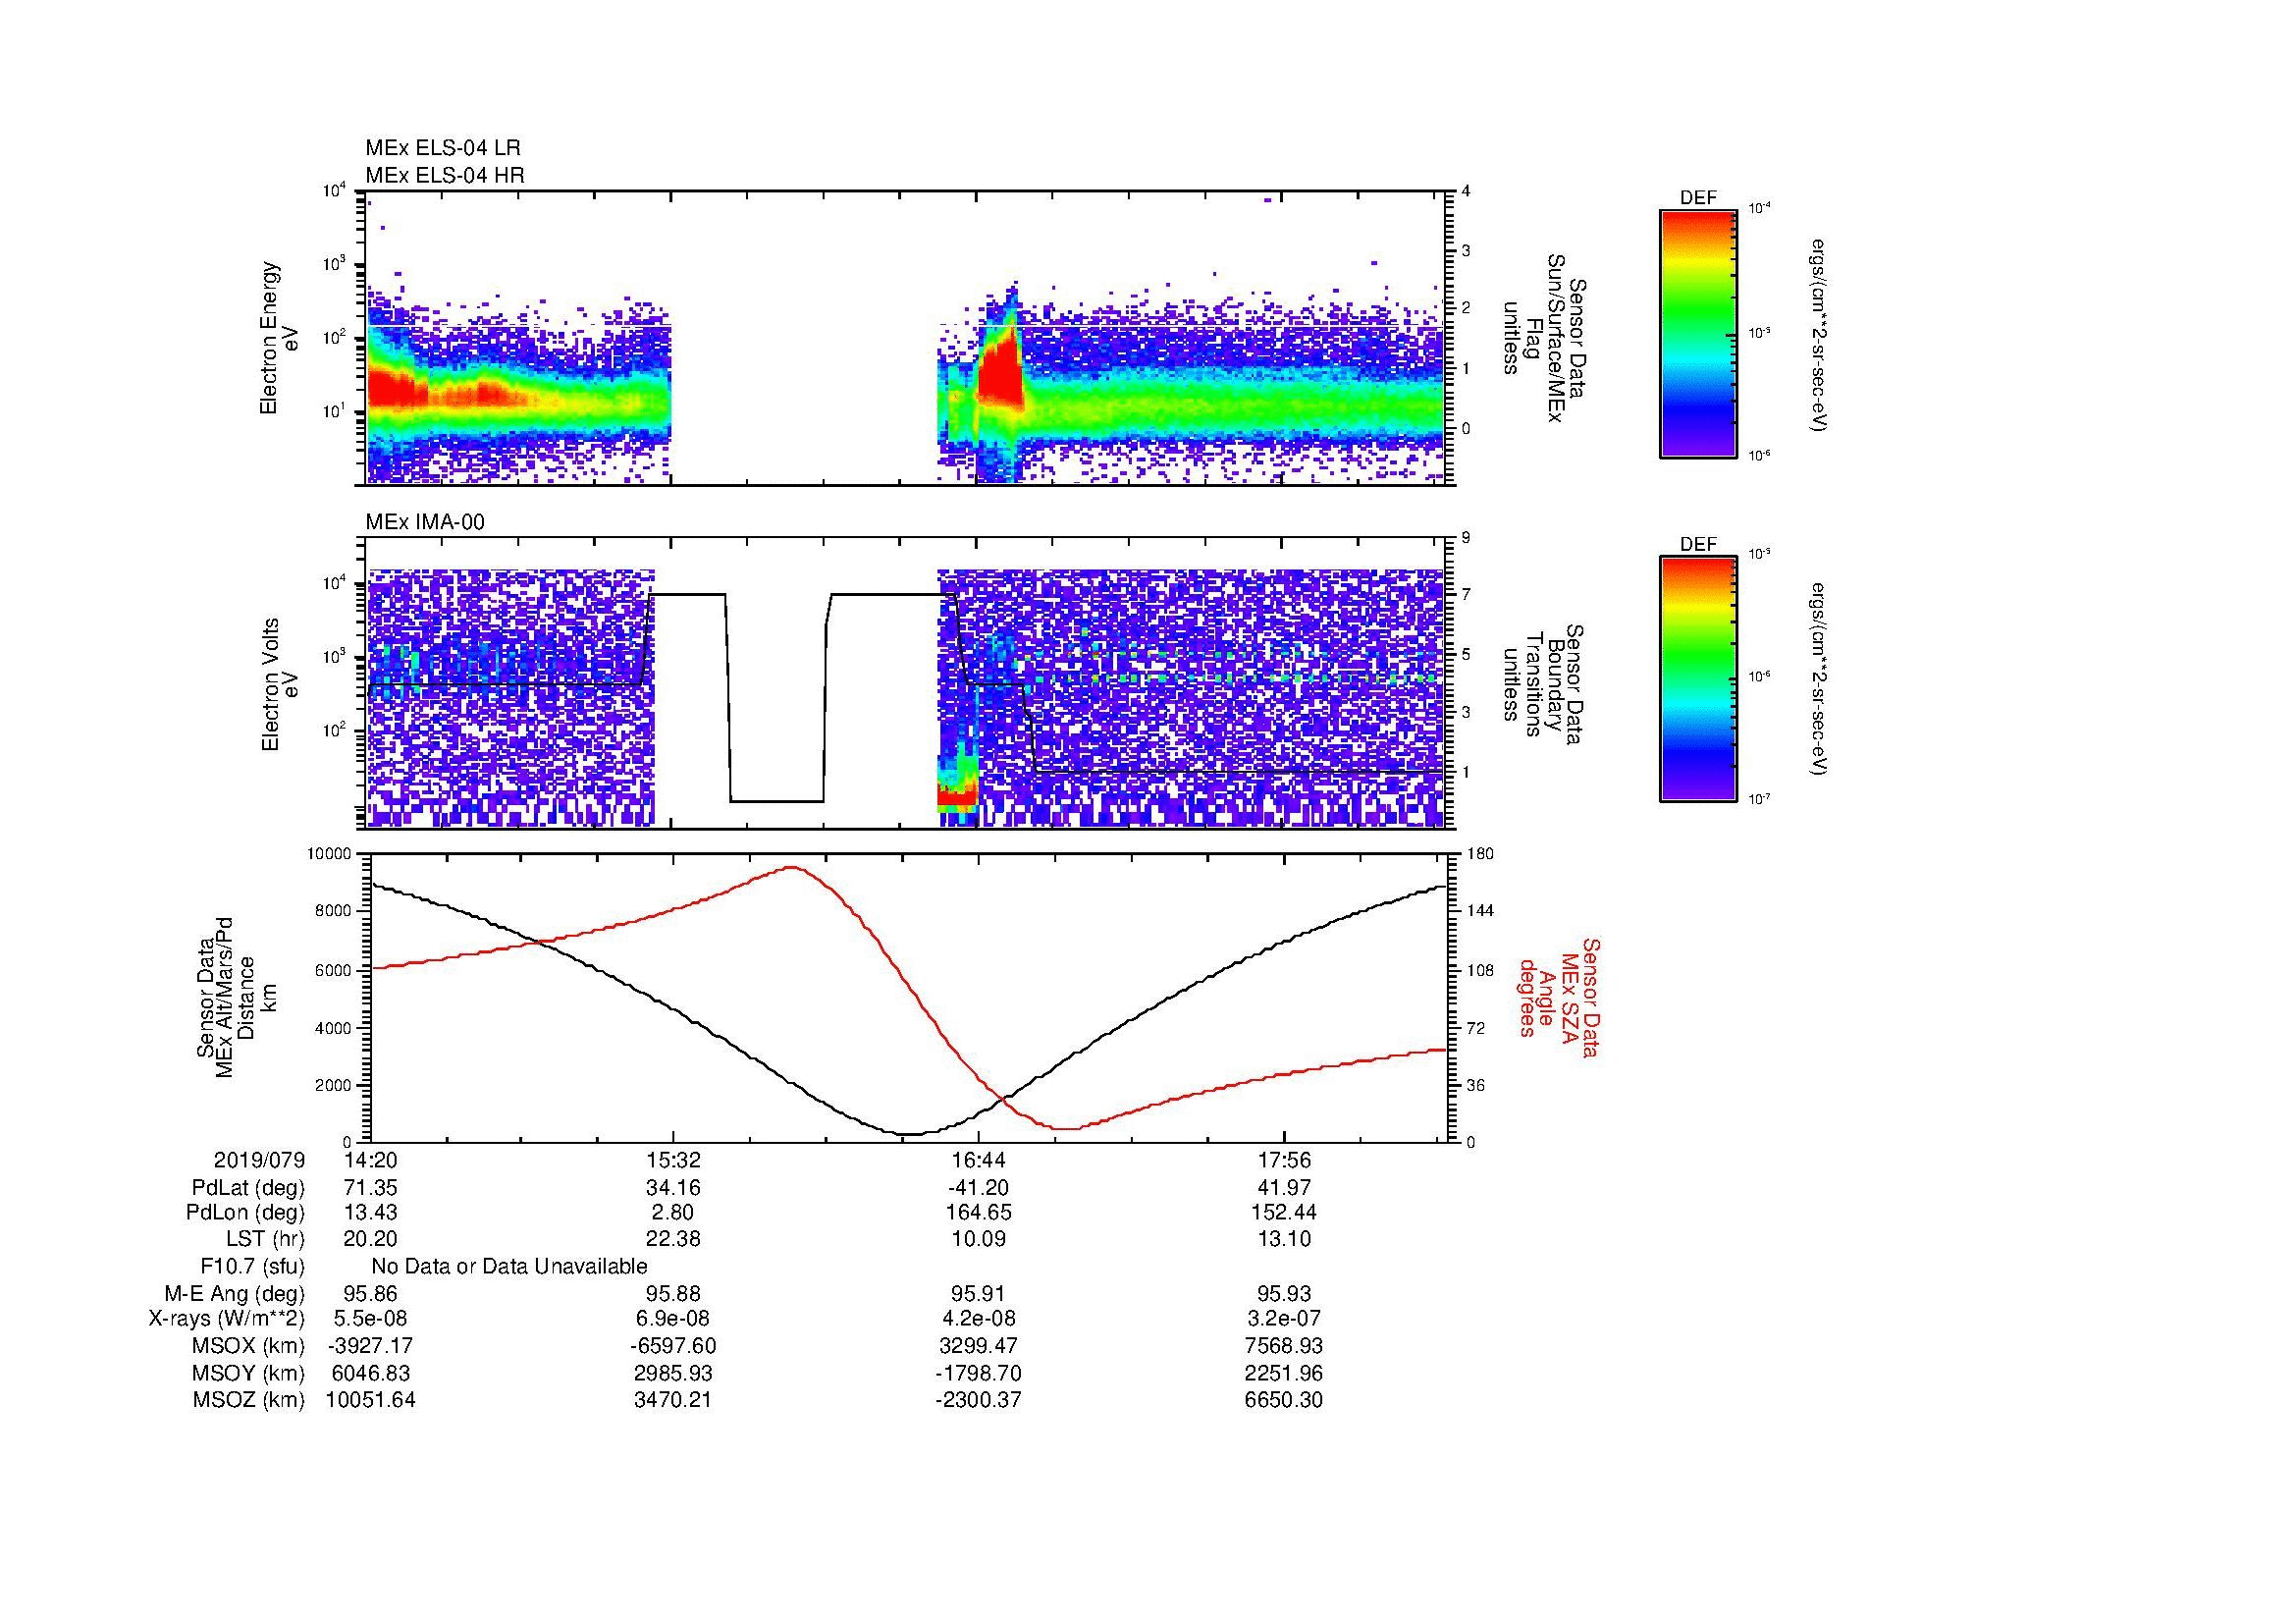Screen dimensions: 2296x1623
Task: Click MSOZ value 6650.30
Action: tap(1283, 1400)
